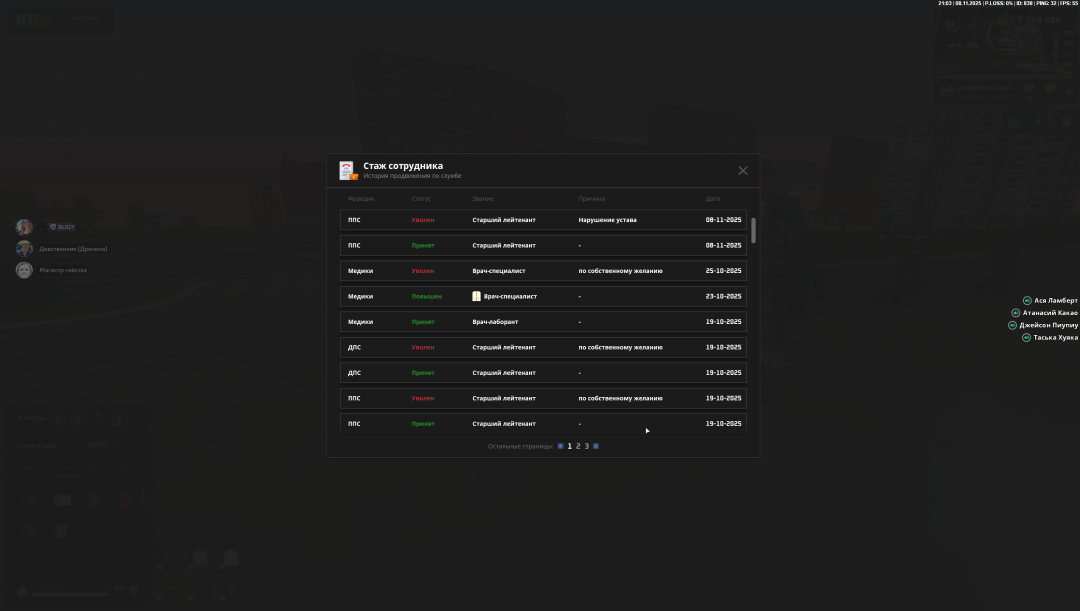Viewport: 1080px width, 611px height.
Task: Select the Врач-лаборант Принят row
Action: pos(543,322)
